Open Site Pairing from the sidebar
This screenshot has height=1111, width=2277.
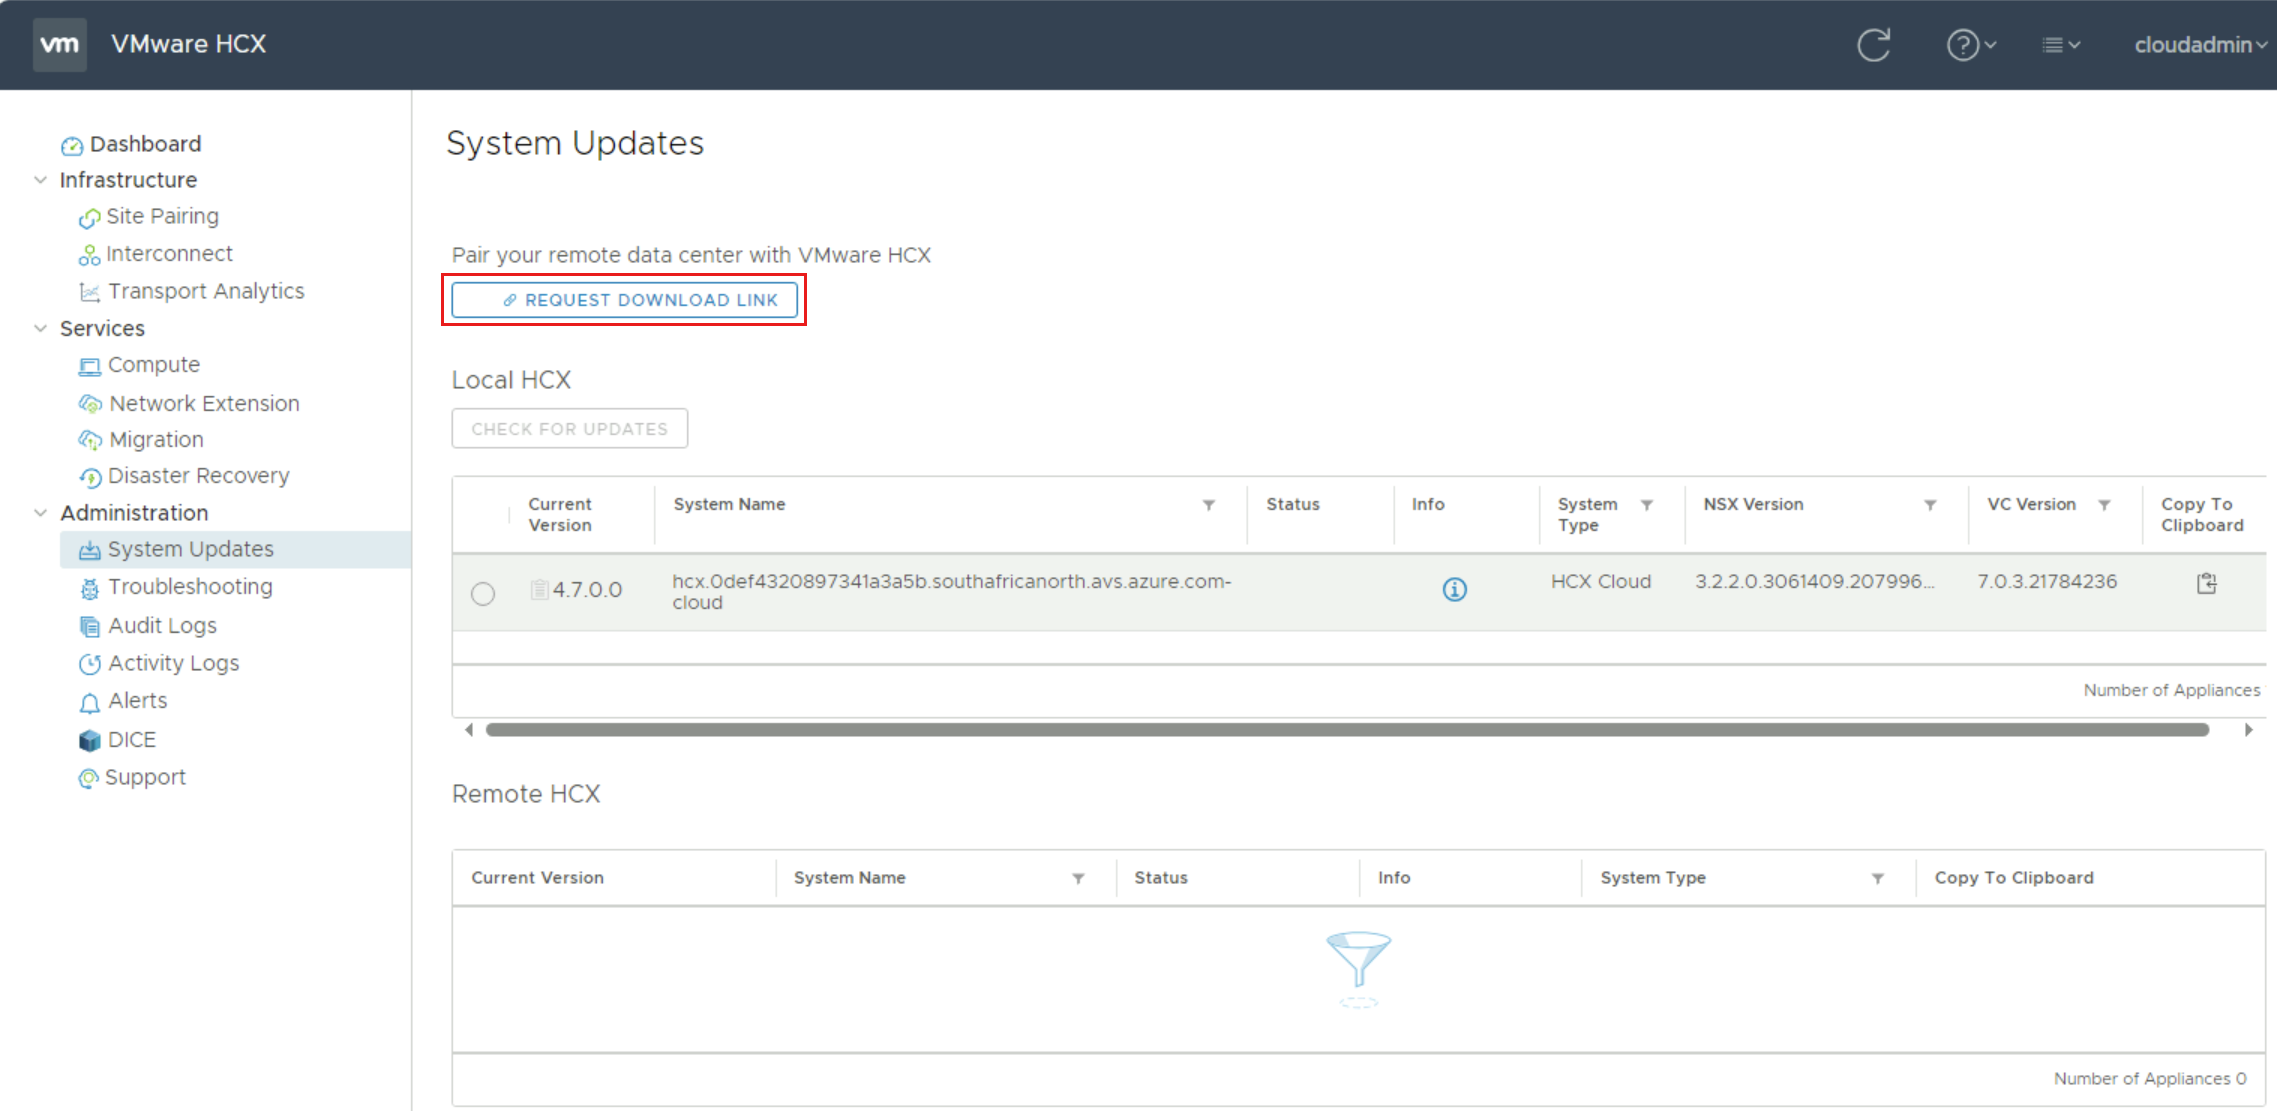(x=163, y=216)
